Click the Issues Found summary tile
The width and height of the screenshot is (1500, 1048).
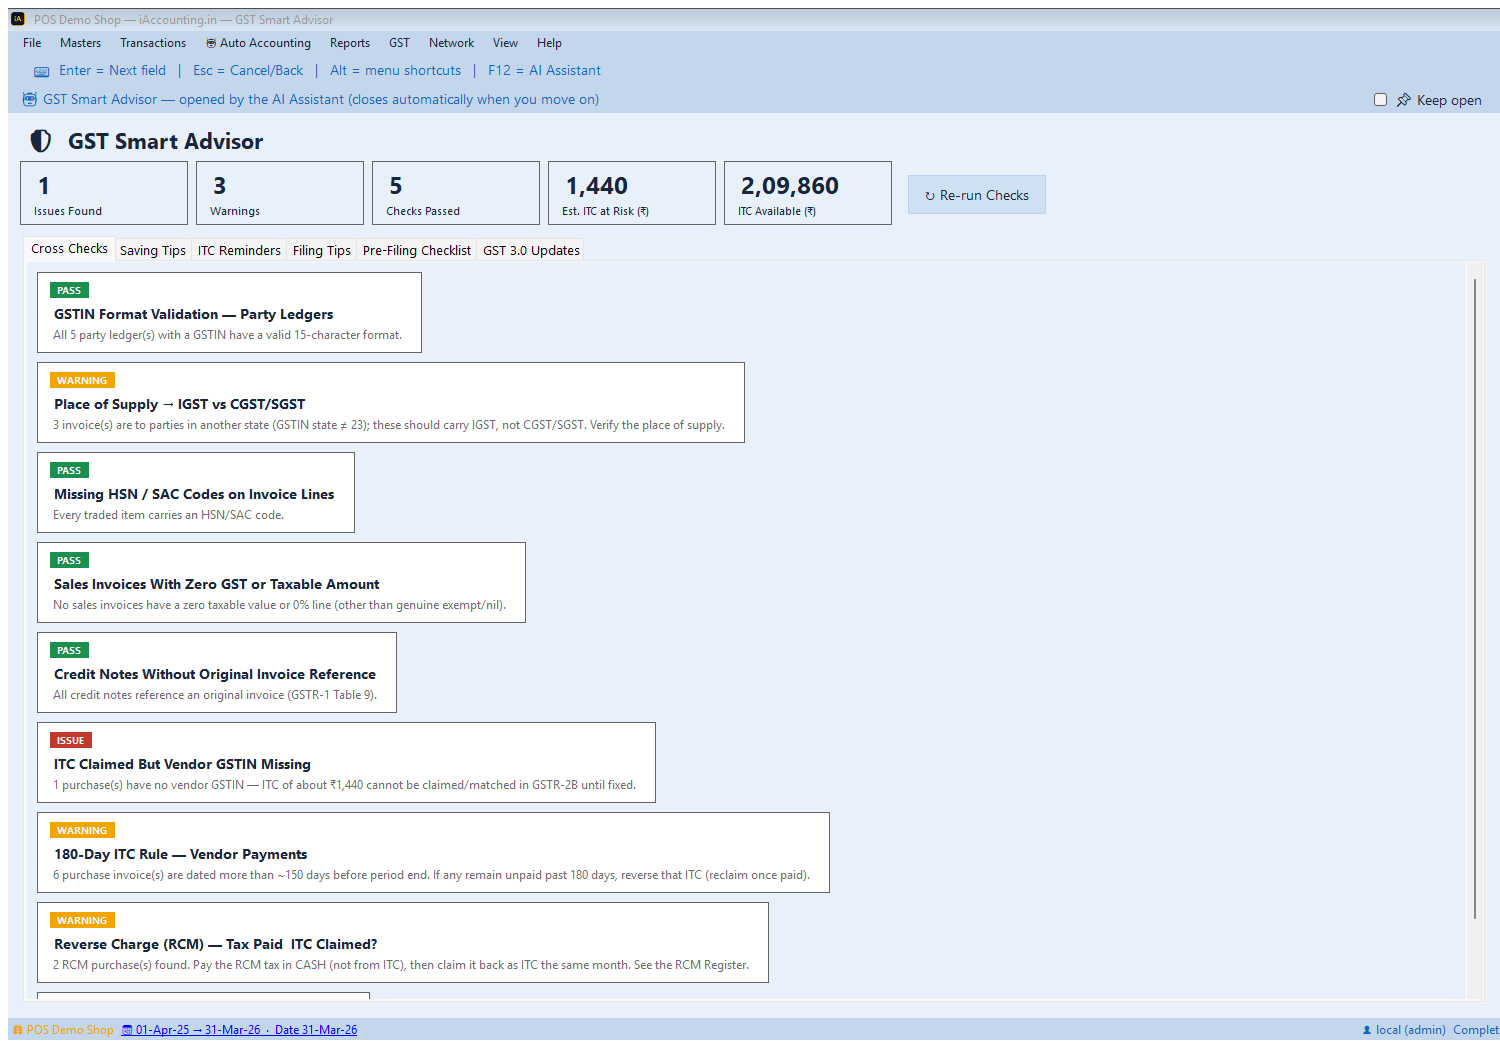pyautogui.click(x=104, y=193)
